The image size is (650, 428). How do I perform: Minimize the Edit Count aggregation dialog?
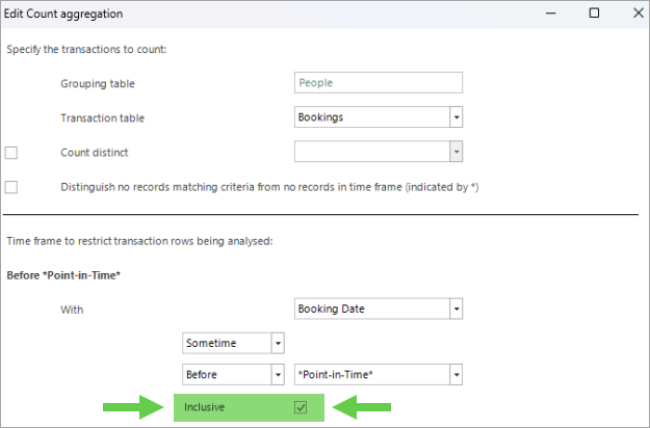[x=549, y=13]
